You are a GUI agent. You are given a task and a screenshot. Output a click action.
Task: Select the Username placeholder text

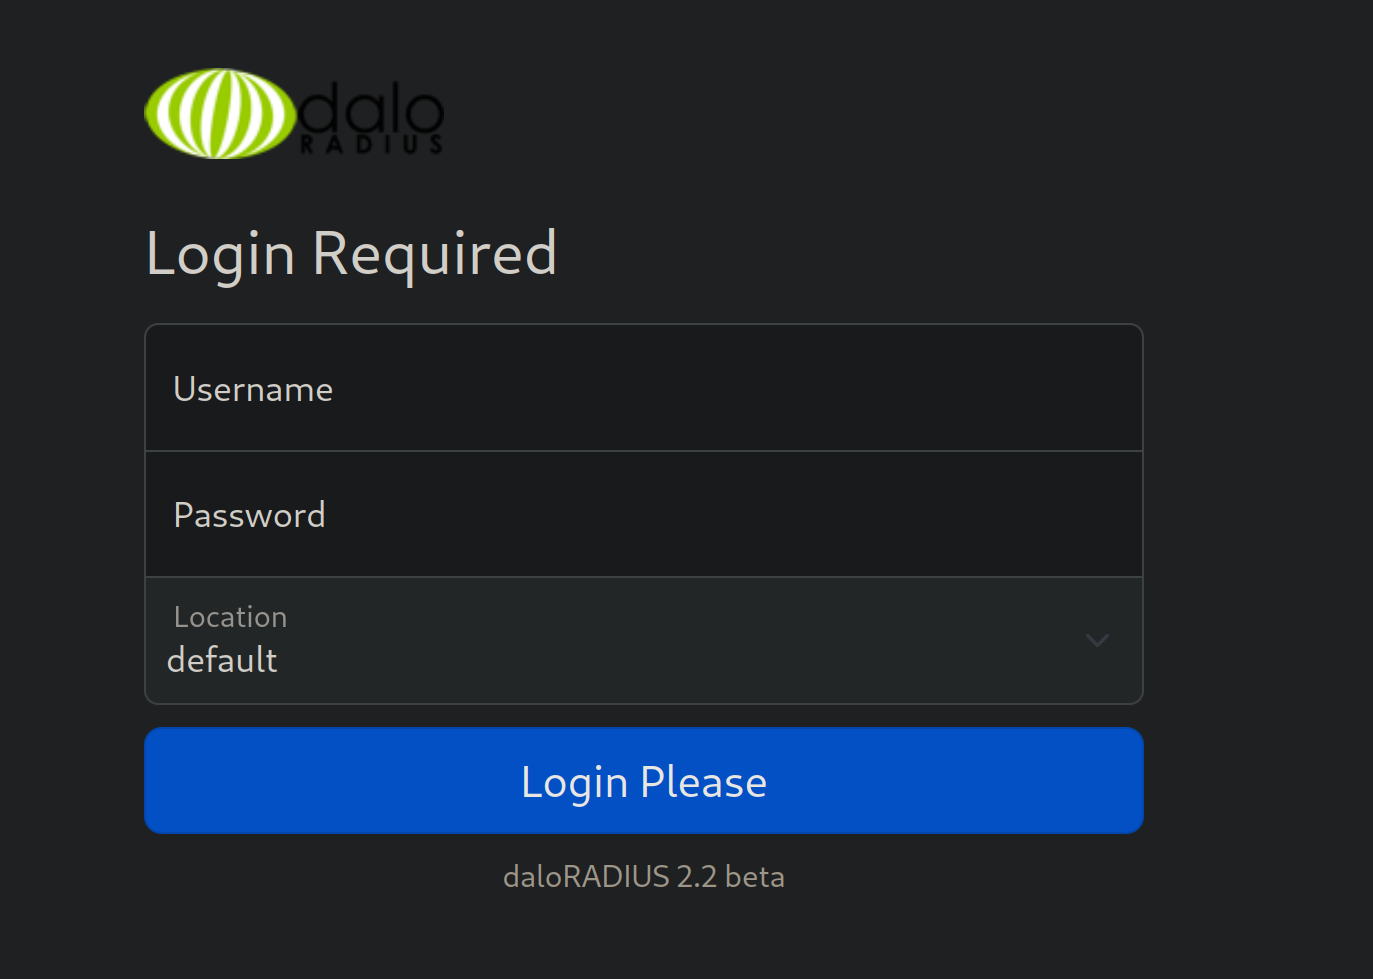(x=253, y=389)
